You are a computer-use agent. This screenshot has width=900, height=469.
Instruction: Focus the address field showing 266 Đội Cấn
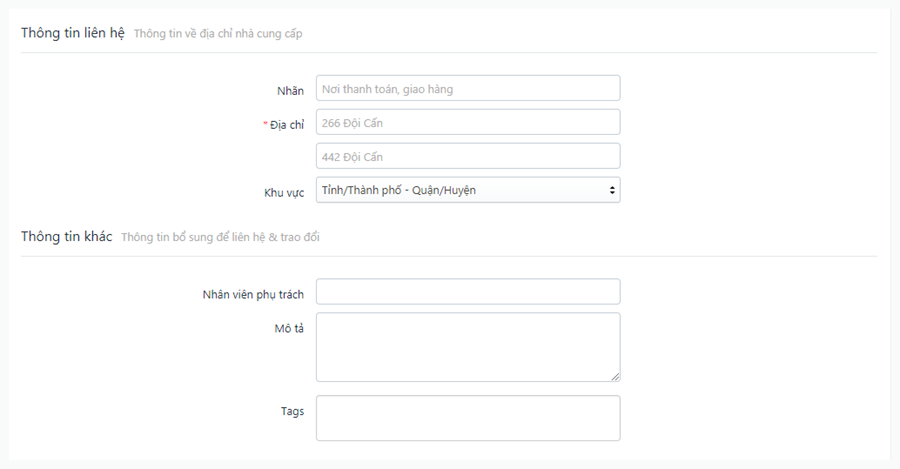(x=468, y=122)
